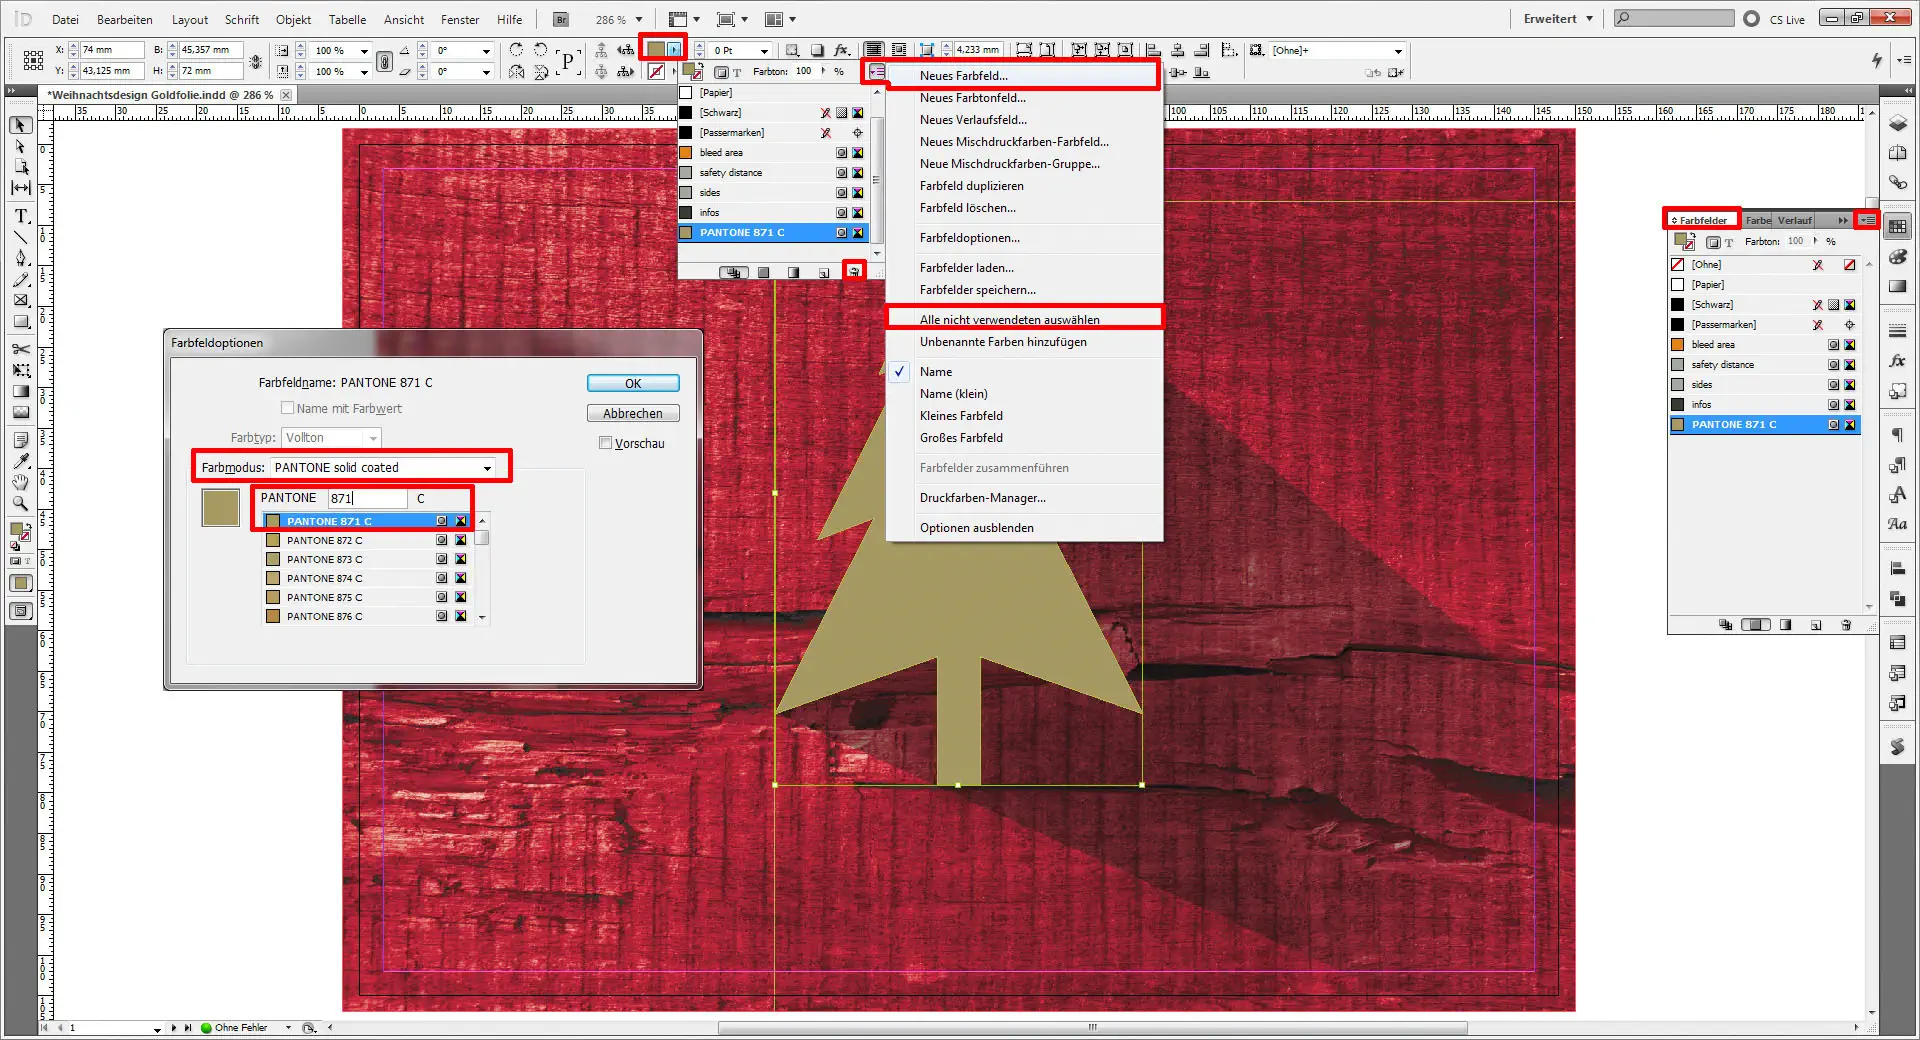The height and width of the screenshot is (1040, 1920).
Task: Enable the Vorschau checkbox in Farbfeldoptionen
Action: click(605, 443)
